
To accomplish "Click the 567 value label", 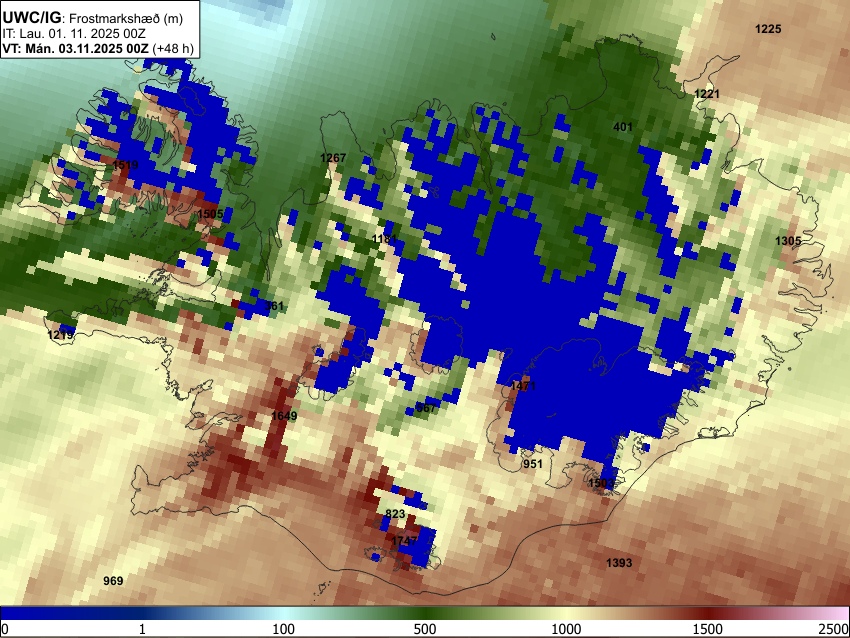I will click(x=426, y=408).
